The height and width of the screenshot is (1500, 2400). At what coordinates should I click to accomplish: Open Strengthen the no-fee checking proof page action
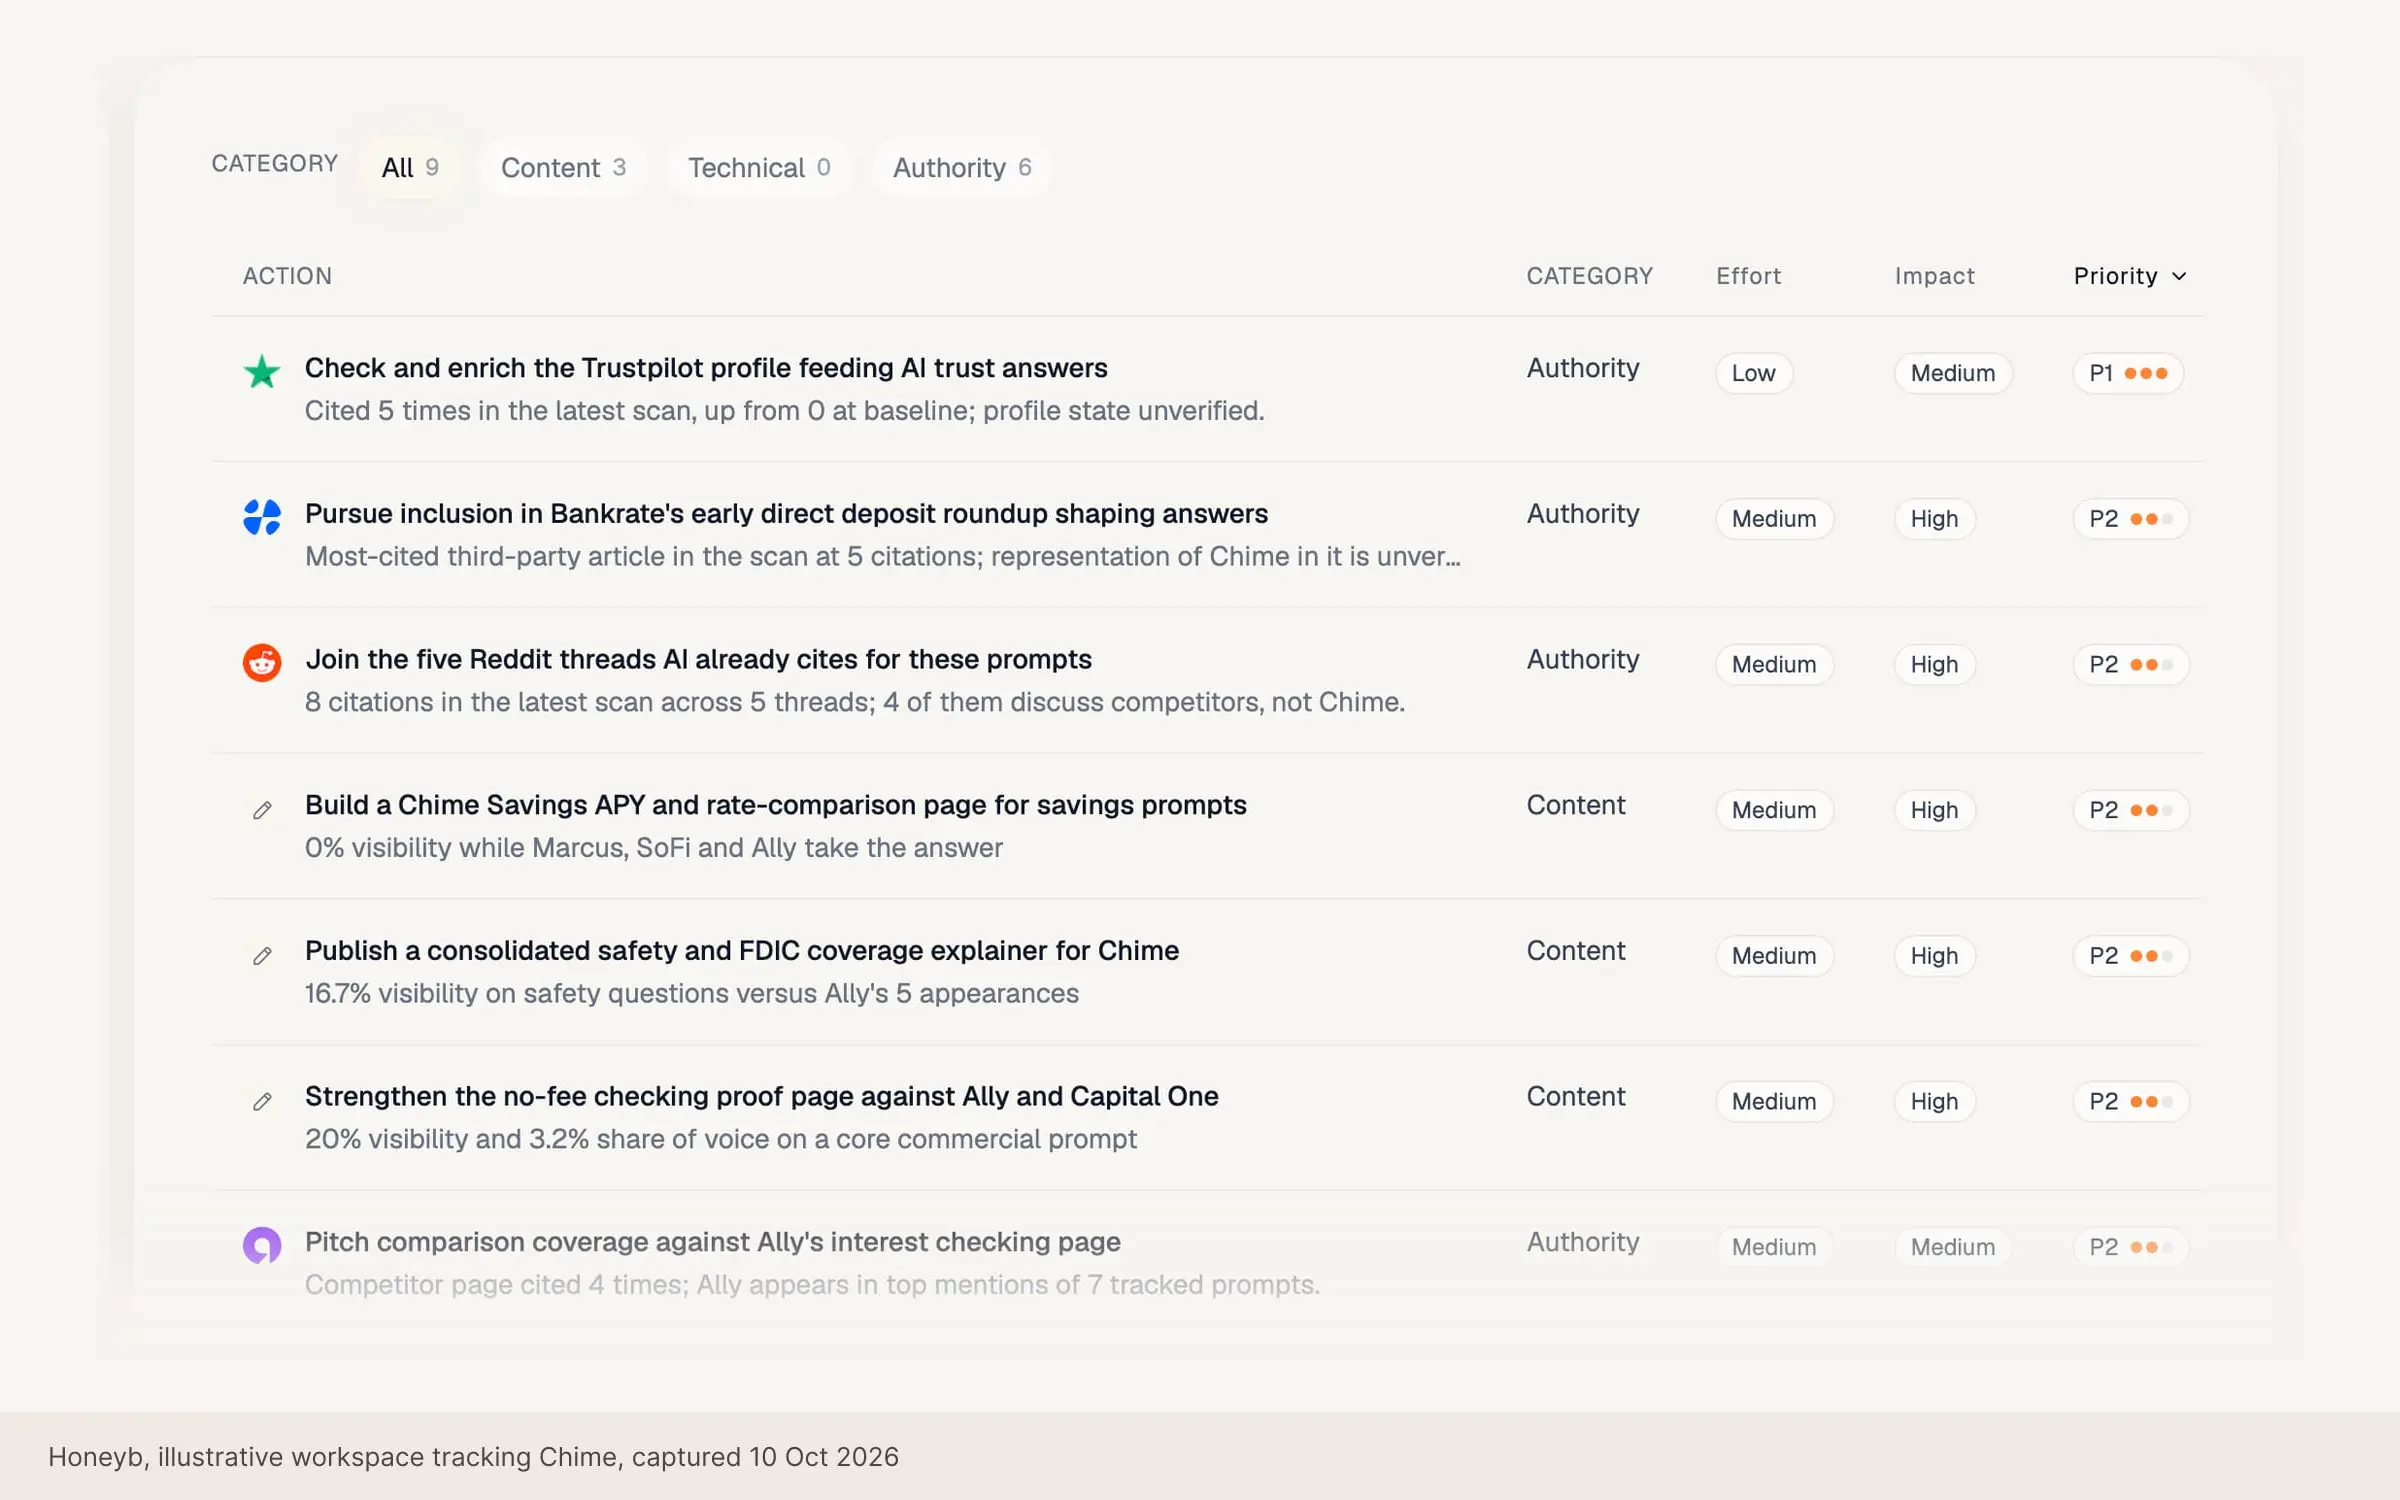pos(761,1097)
